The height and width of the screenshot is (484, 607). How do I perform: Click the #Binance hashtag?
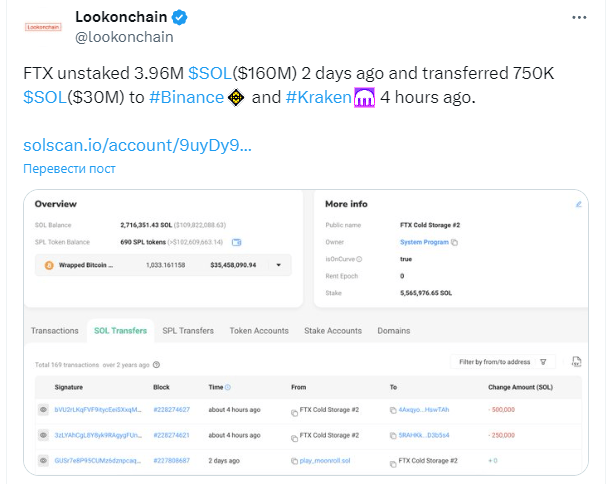point(187,97)
